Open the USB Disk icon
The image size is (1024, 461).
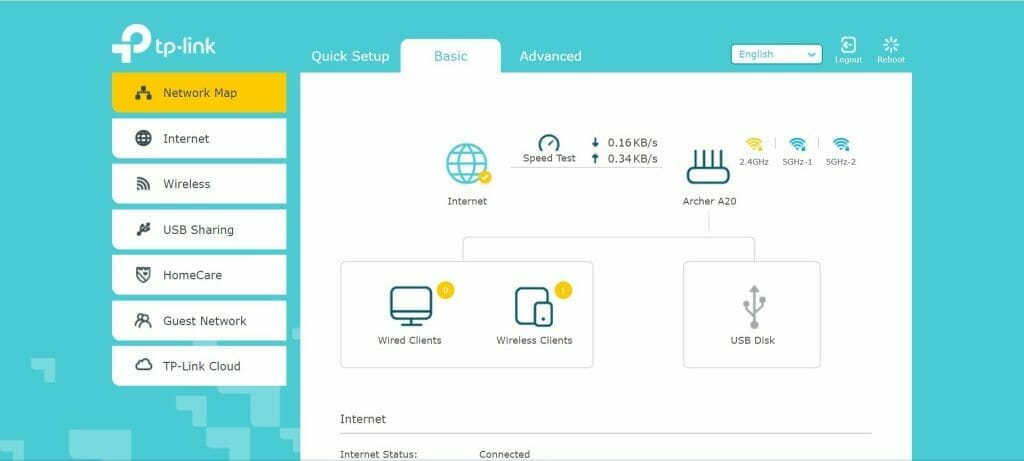[754, 307]
